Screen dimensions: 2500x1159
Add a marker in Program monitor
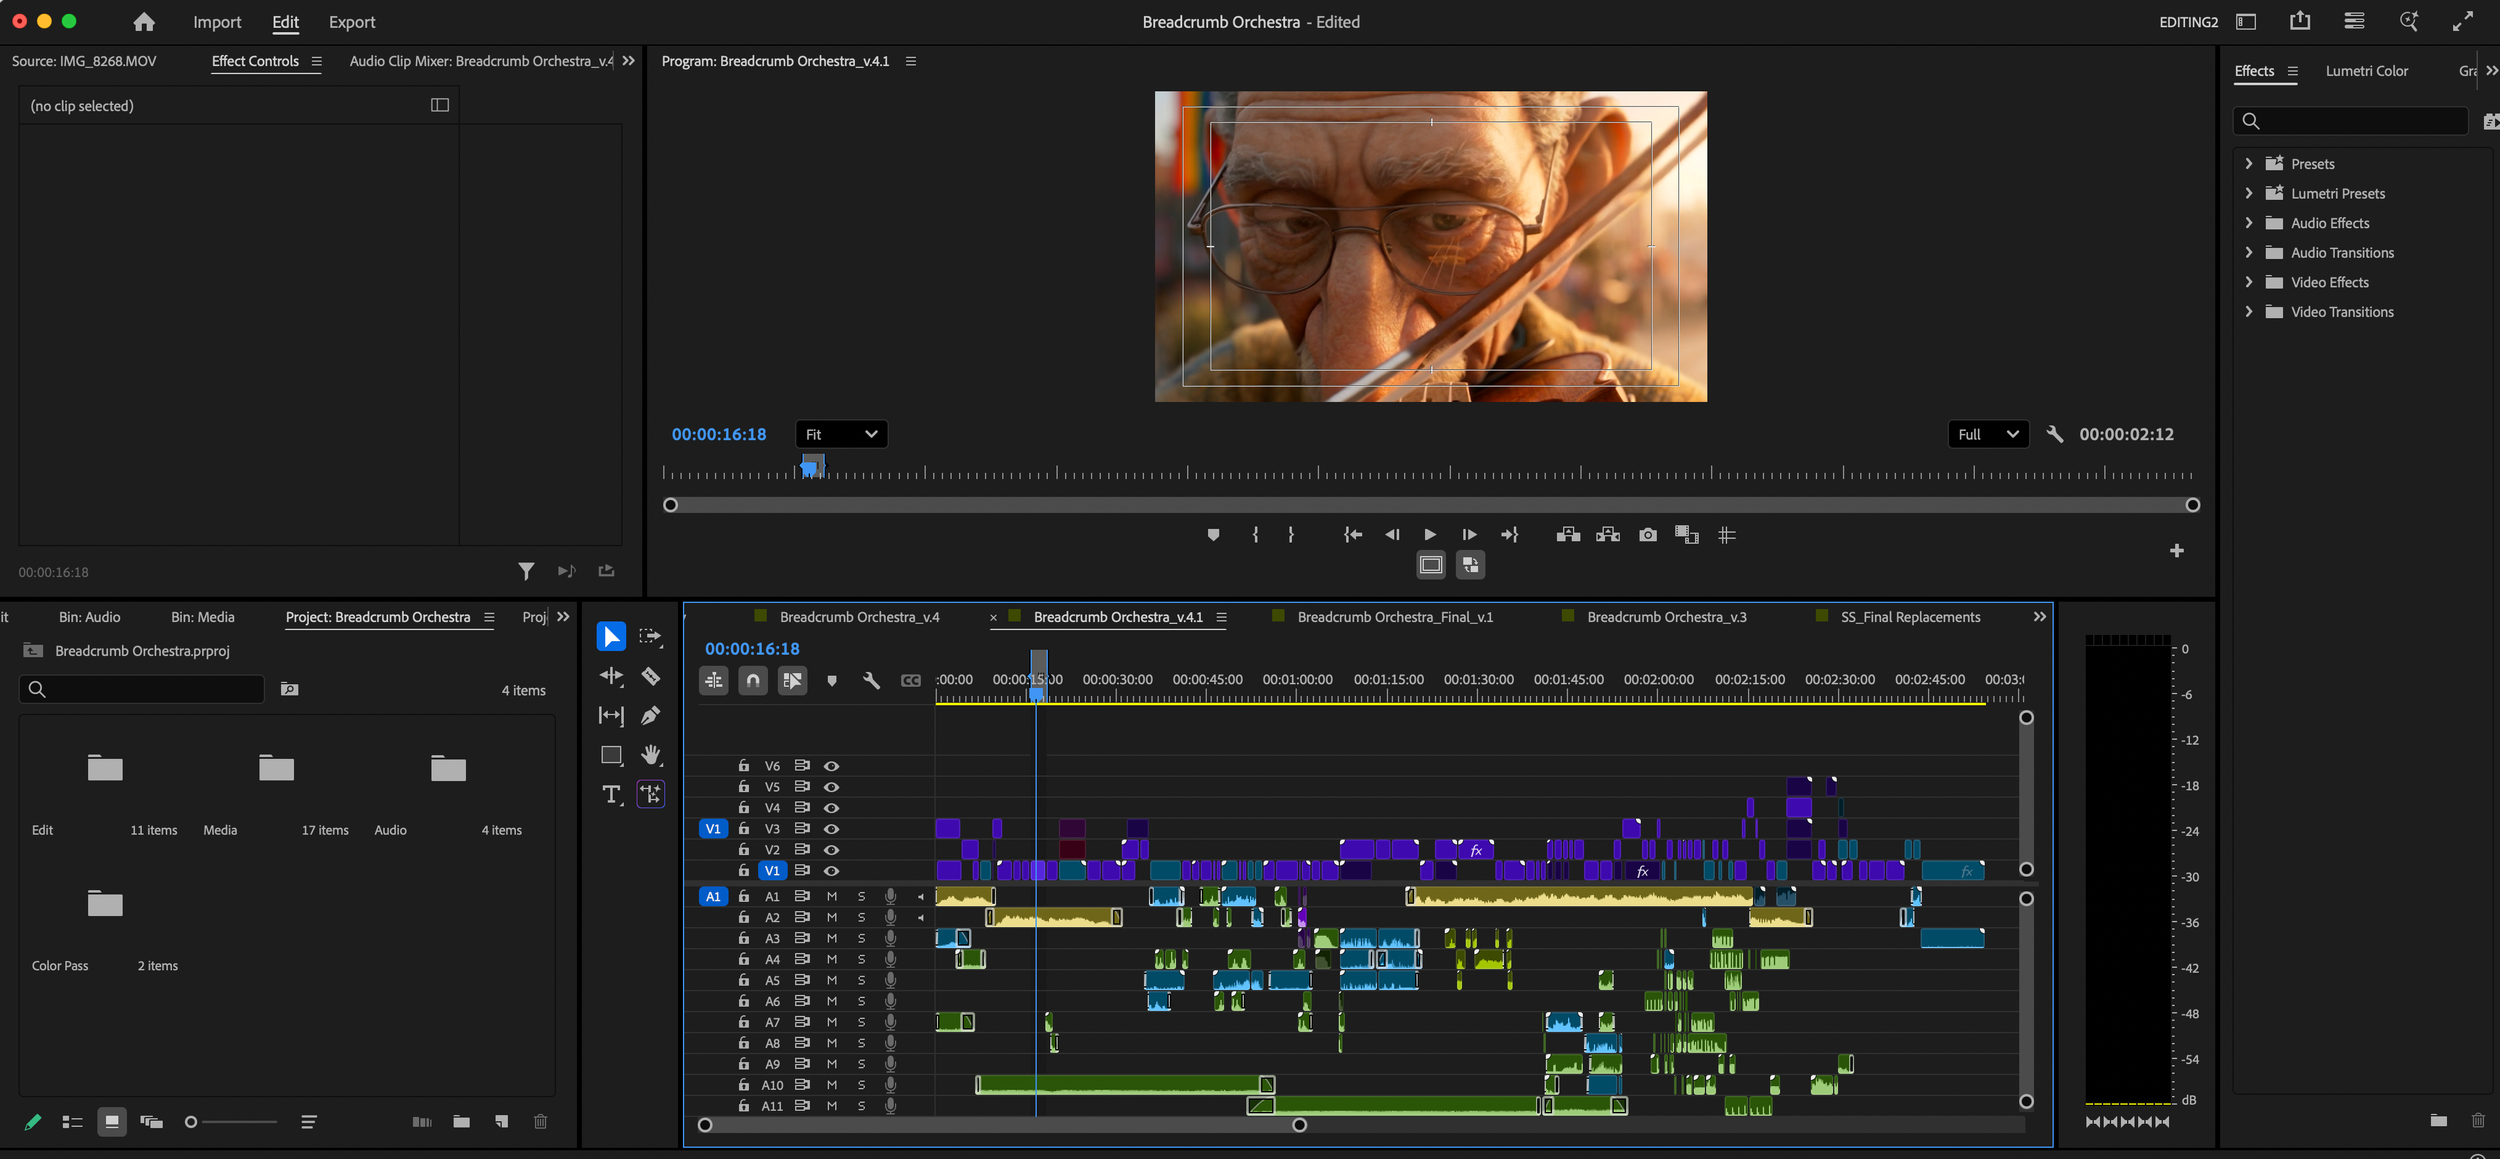tap(1213, 535)
